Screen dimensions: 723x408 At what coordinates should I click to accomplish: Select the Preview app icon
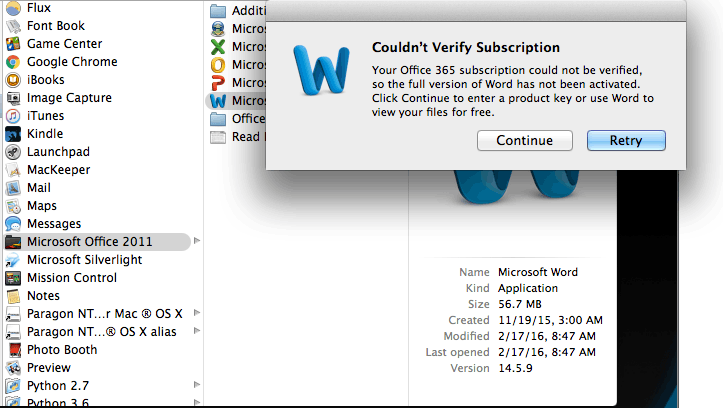(13, 367)
